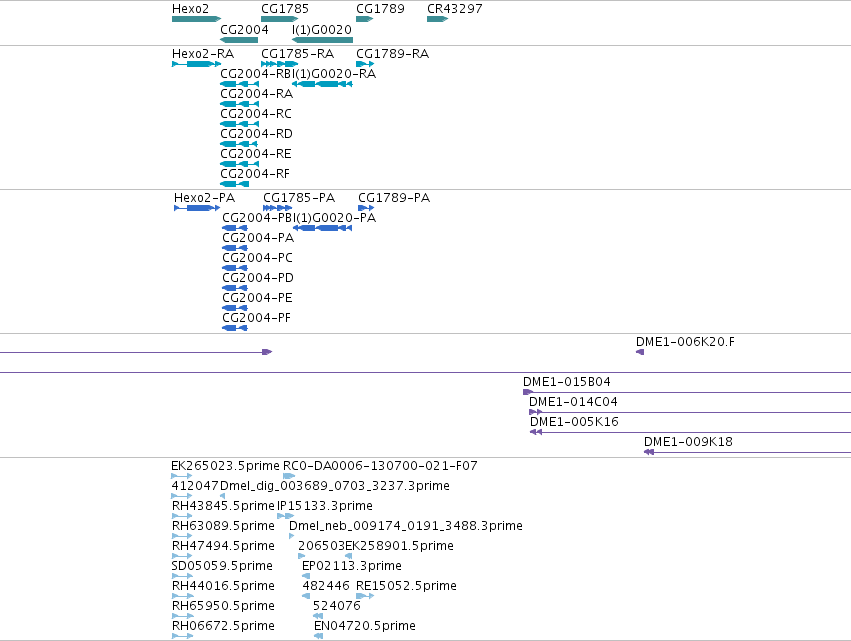Open the Hexo2-PA protein feature
Screen dimensions: 851x641
click(197, 208)
